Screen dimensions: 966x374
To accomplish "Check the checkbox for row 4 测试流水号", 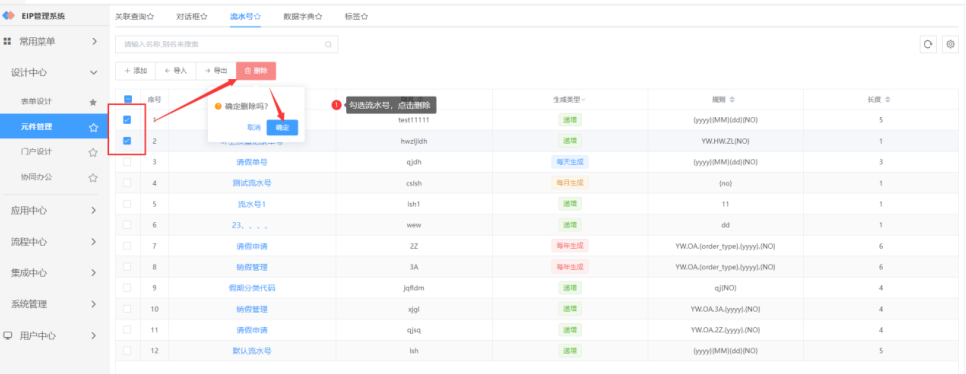I will tap(127, 183).
